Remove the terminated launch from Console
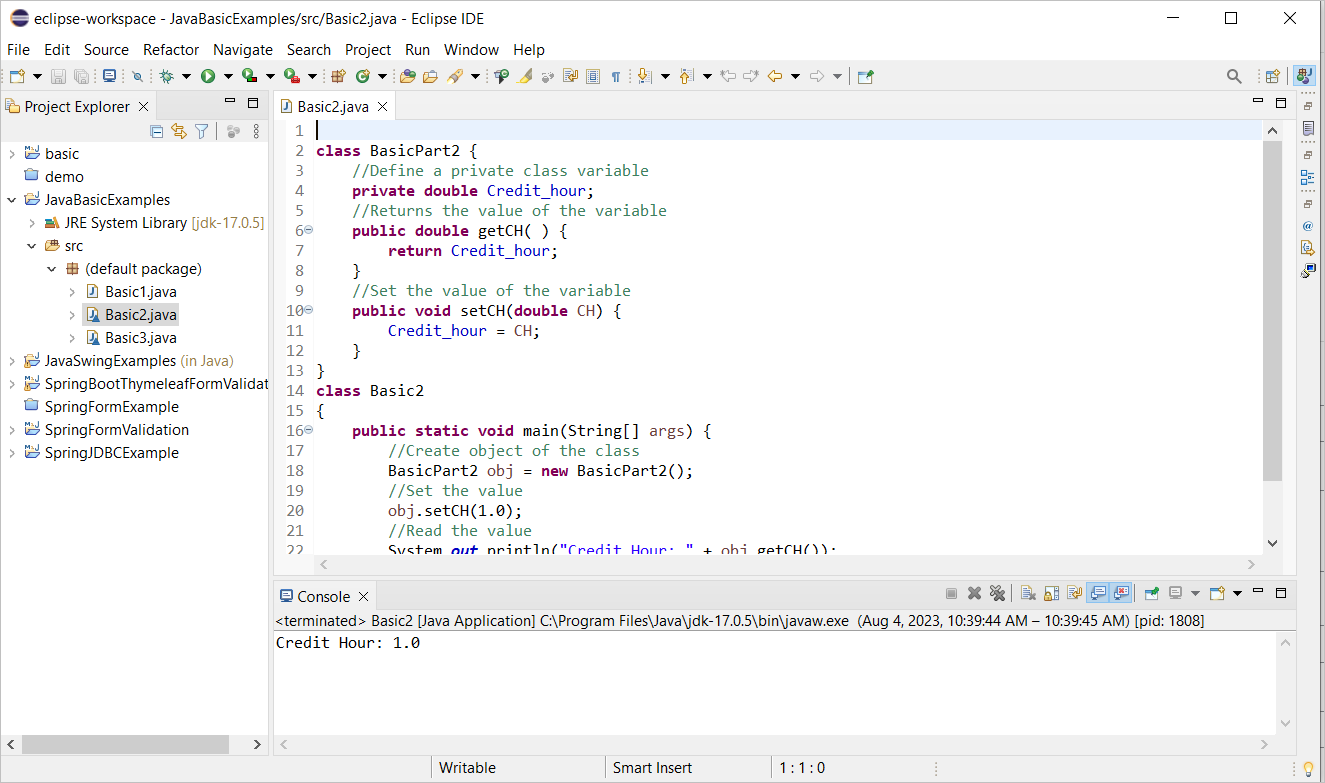Screen dimensions: 1325x783 click(x=975, y=592)
